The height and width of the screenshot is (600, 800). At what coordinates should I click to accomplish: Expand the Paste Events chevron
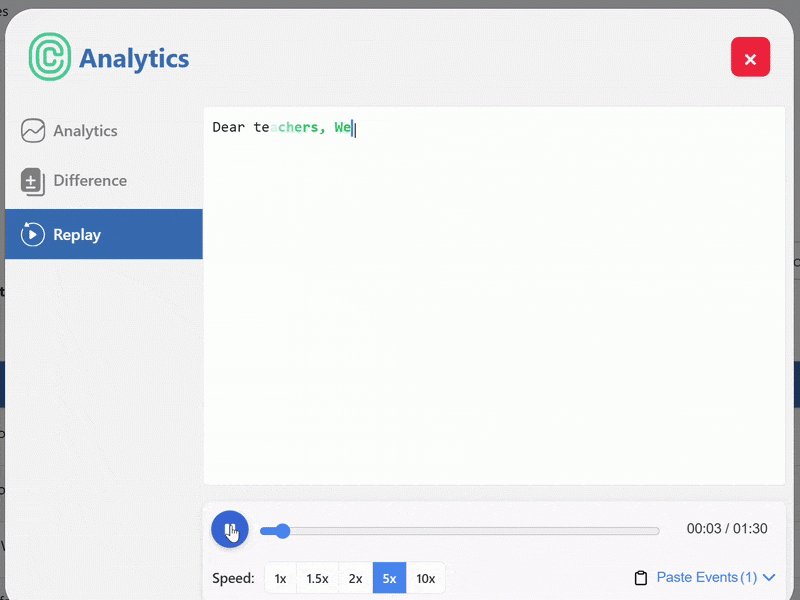769,578
